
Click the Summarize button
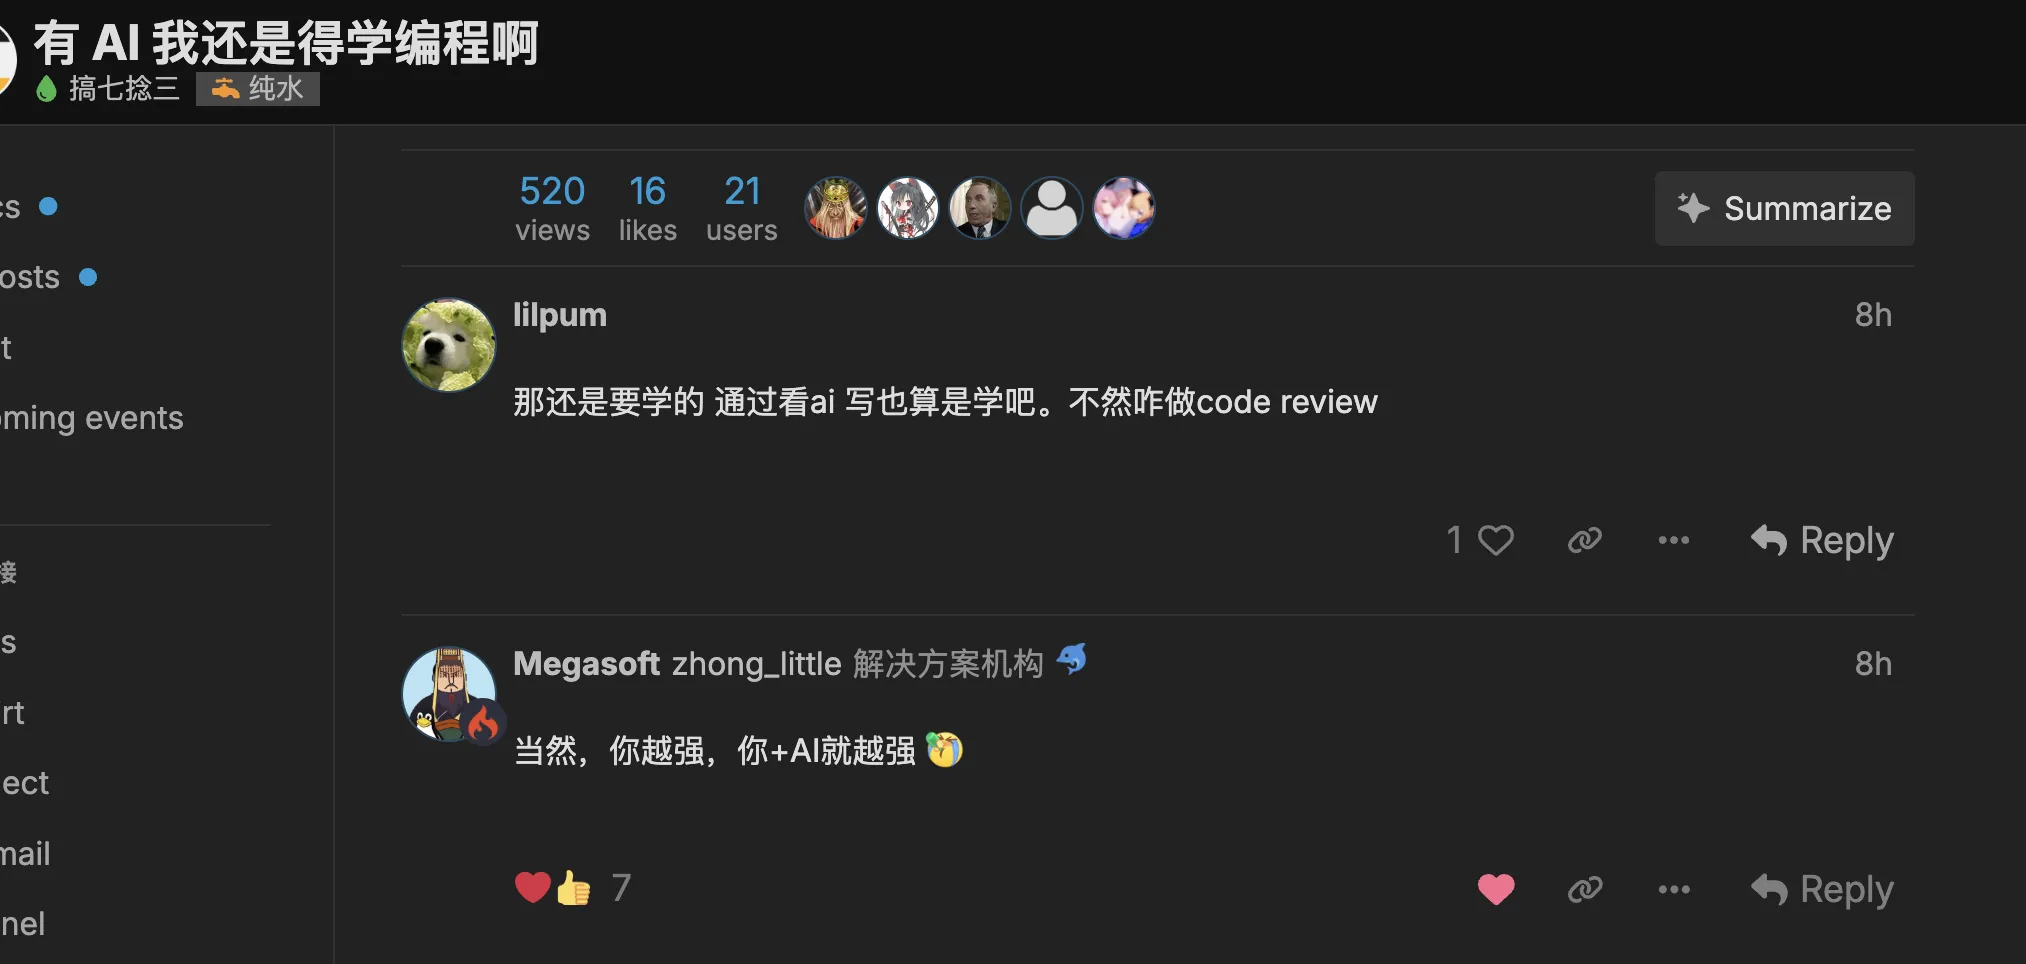[x=1784, y=208]
